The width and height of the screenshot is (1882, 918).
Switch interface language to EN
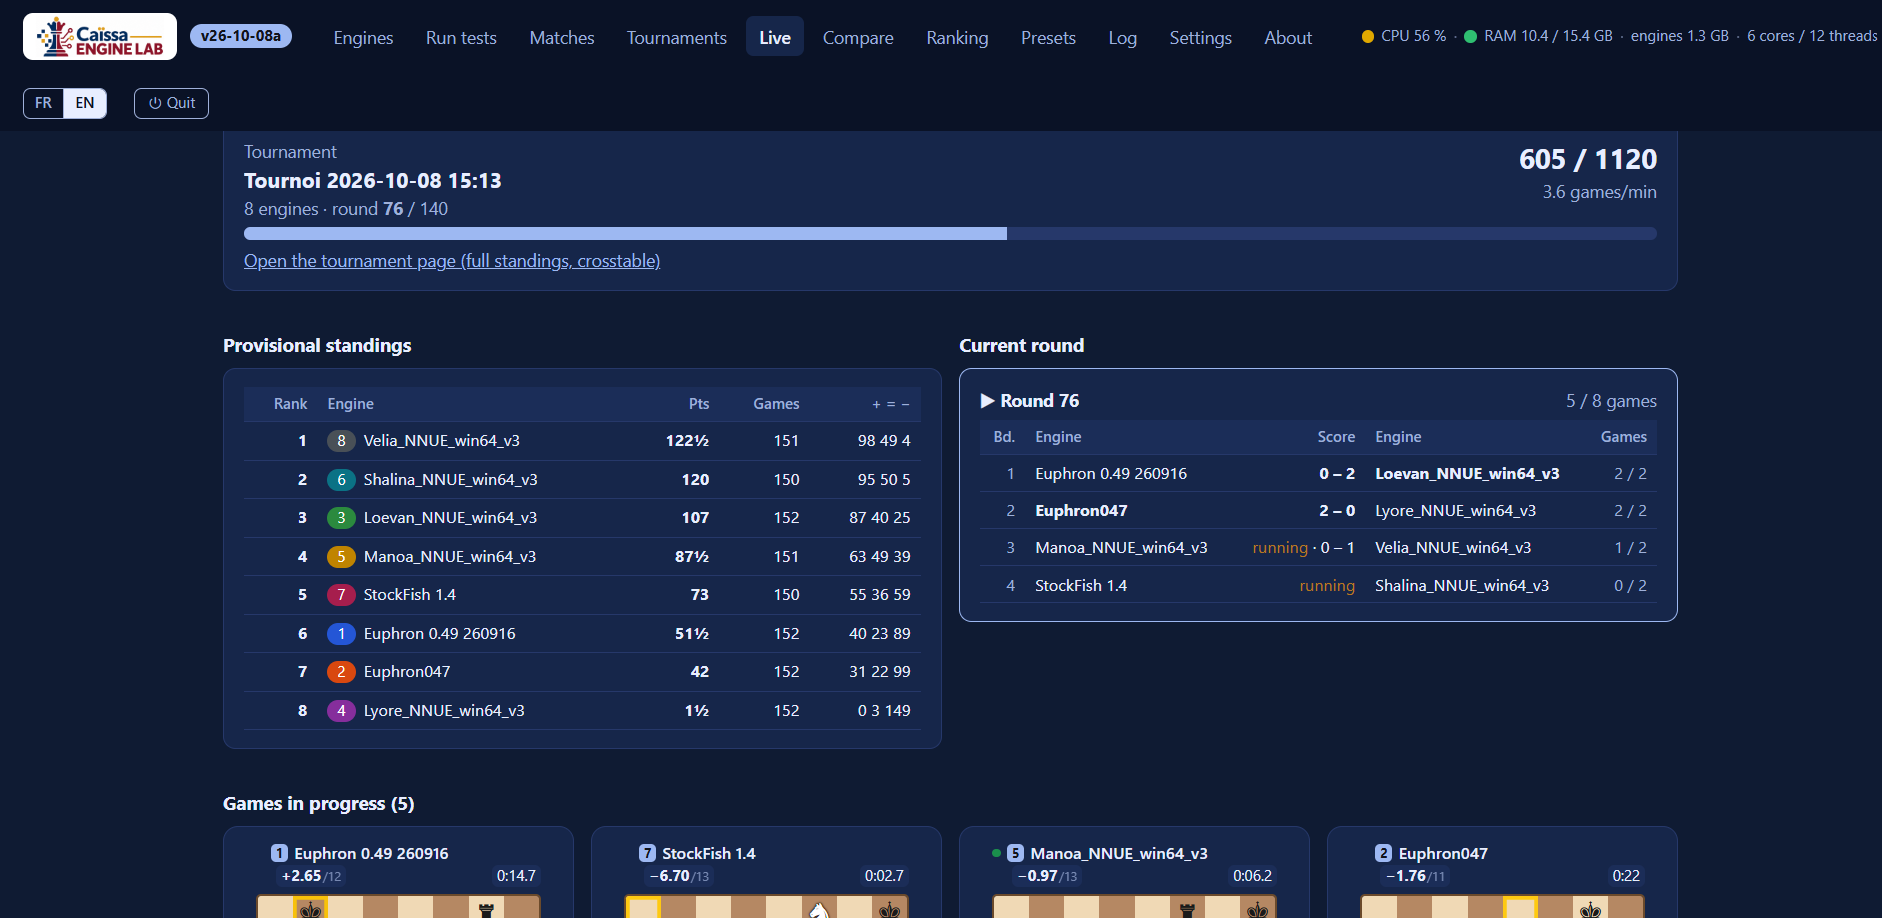pyautogui.click(x=85, y=103)
